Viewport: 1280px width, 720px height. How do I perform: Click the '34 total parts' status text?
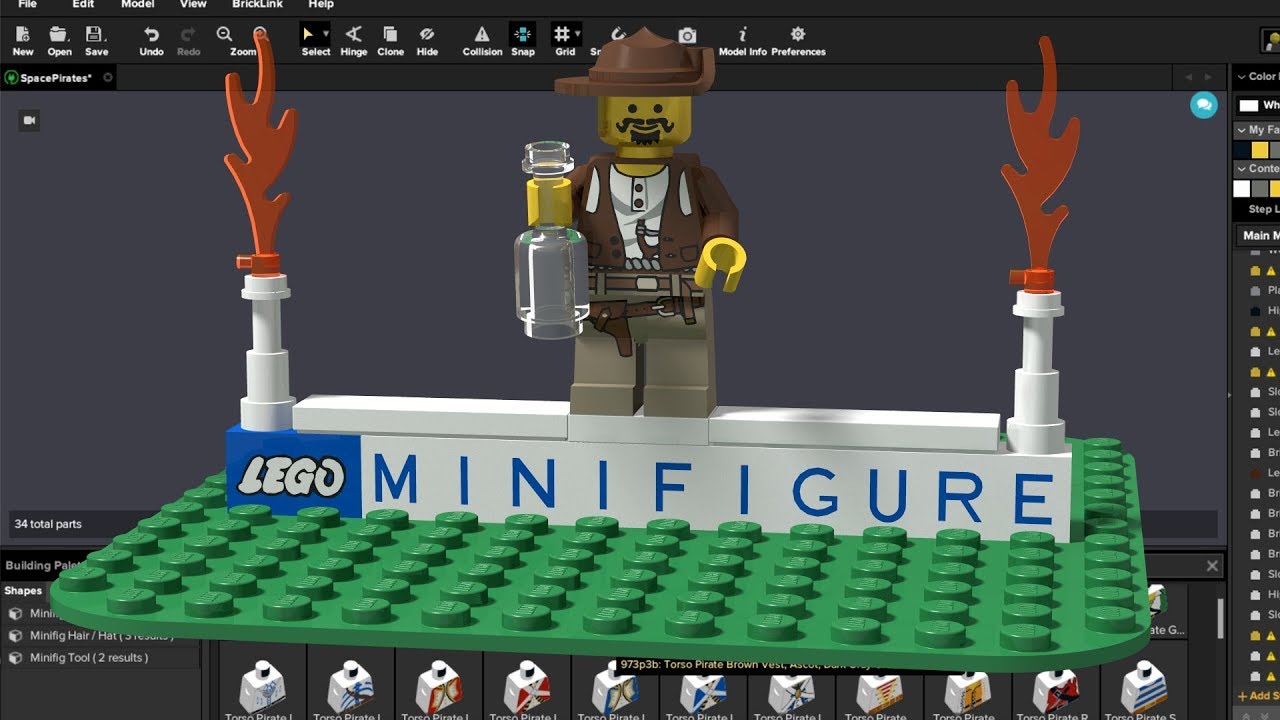point(48,524)
